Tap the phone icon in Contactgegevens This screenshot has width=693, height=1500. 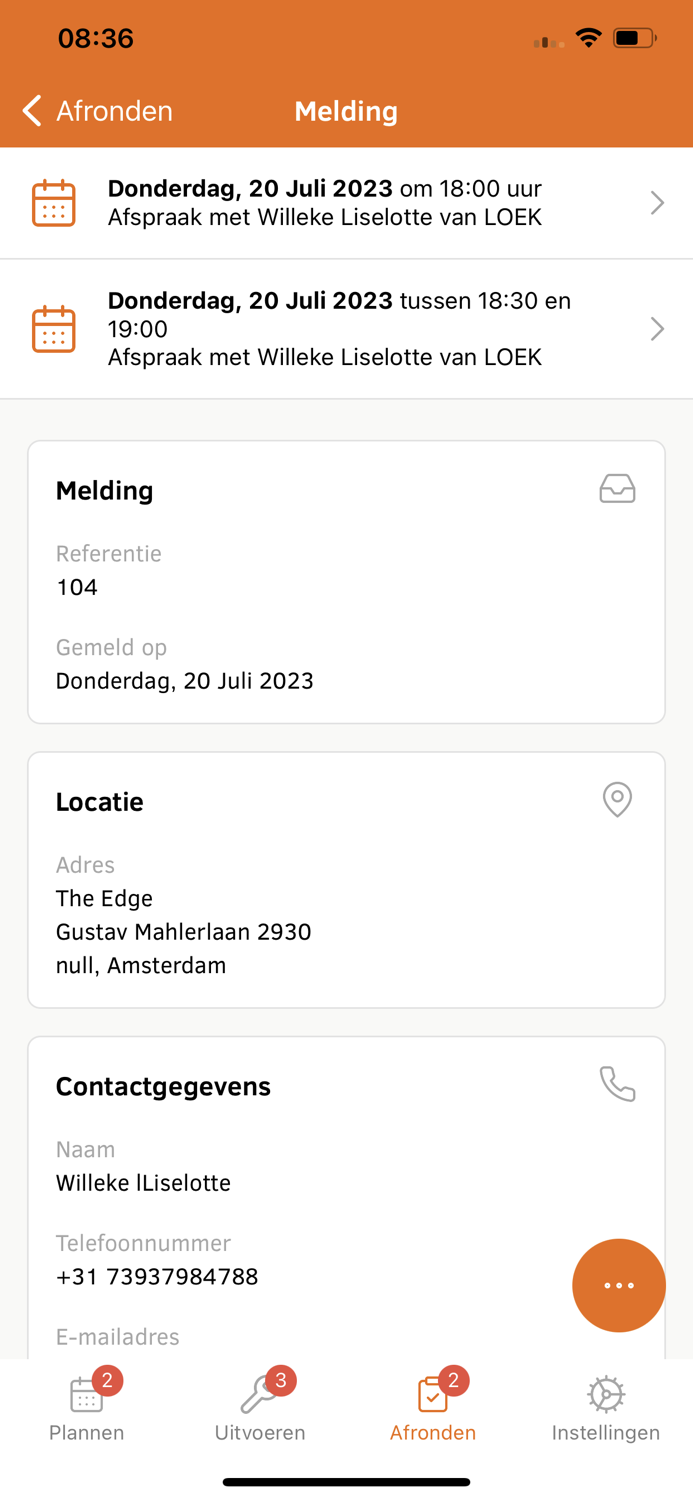tap(617, 1082)
